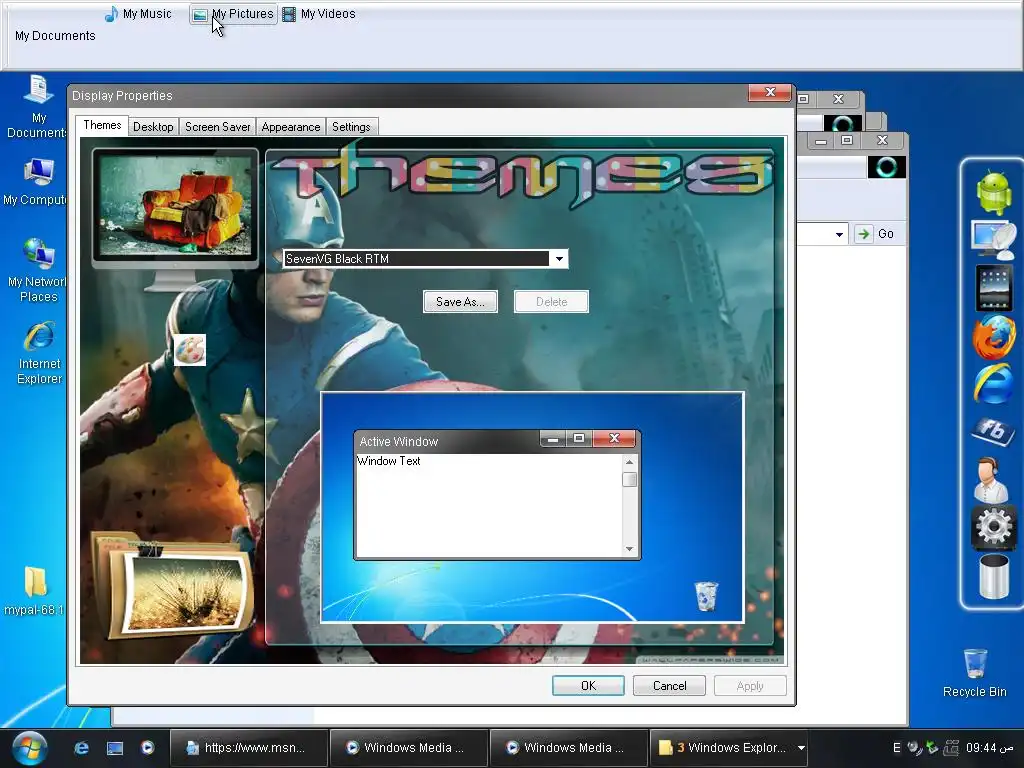The image size is (1024, 768).
Task: Click the Delete button
Action: point(551,302)
